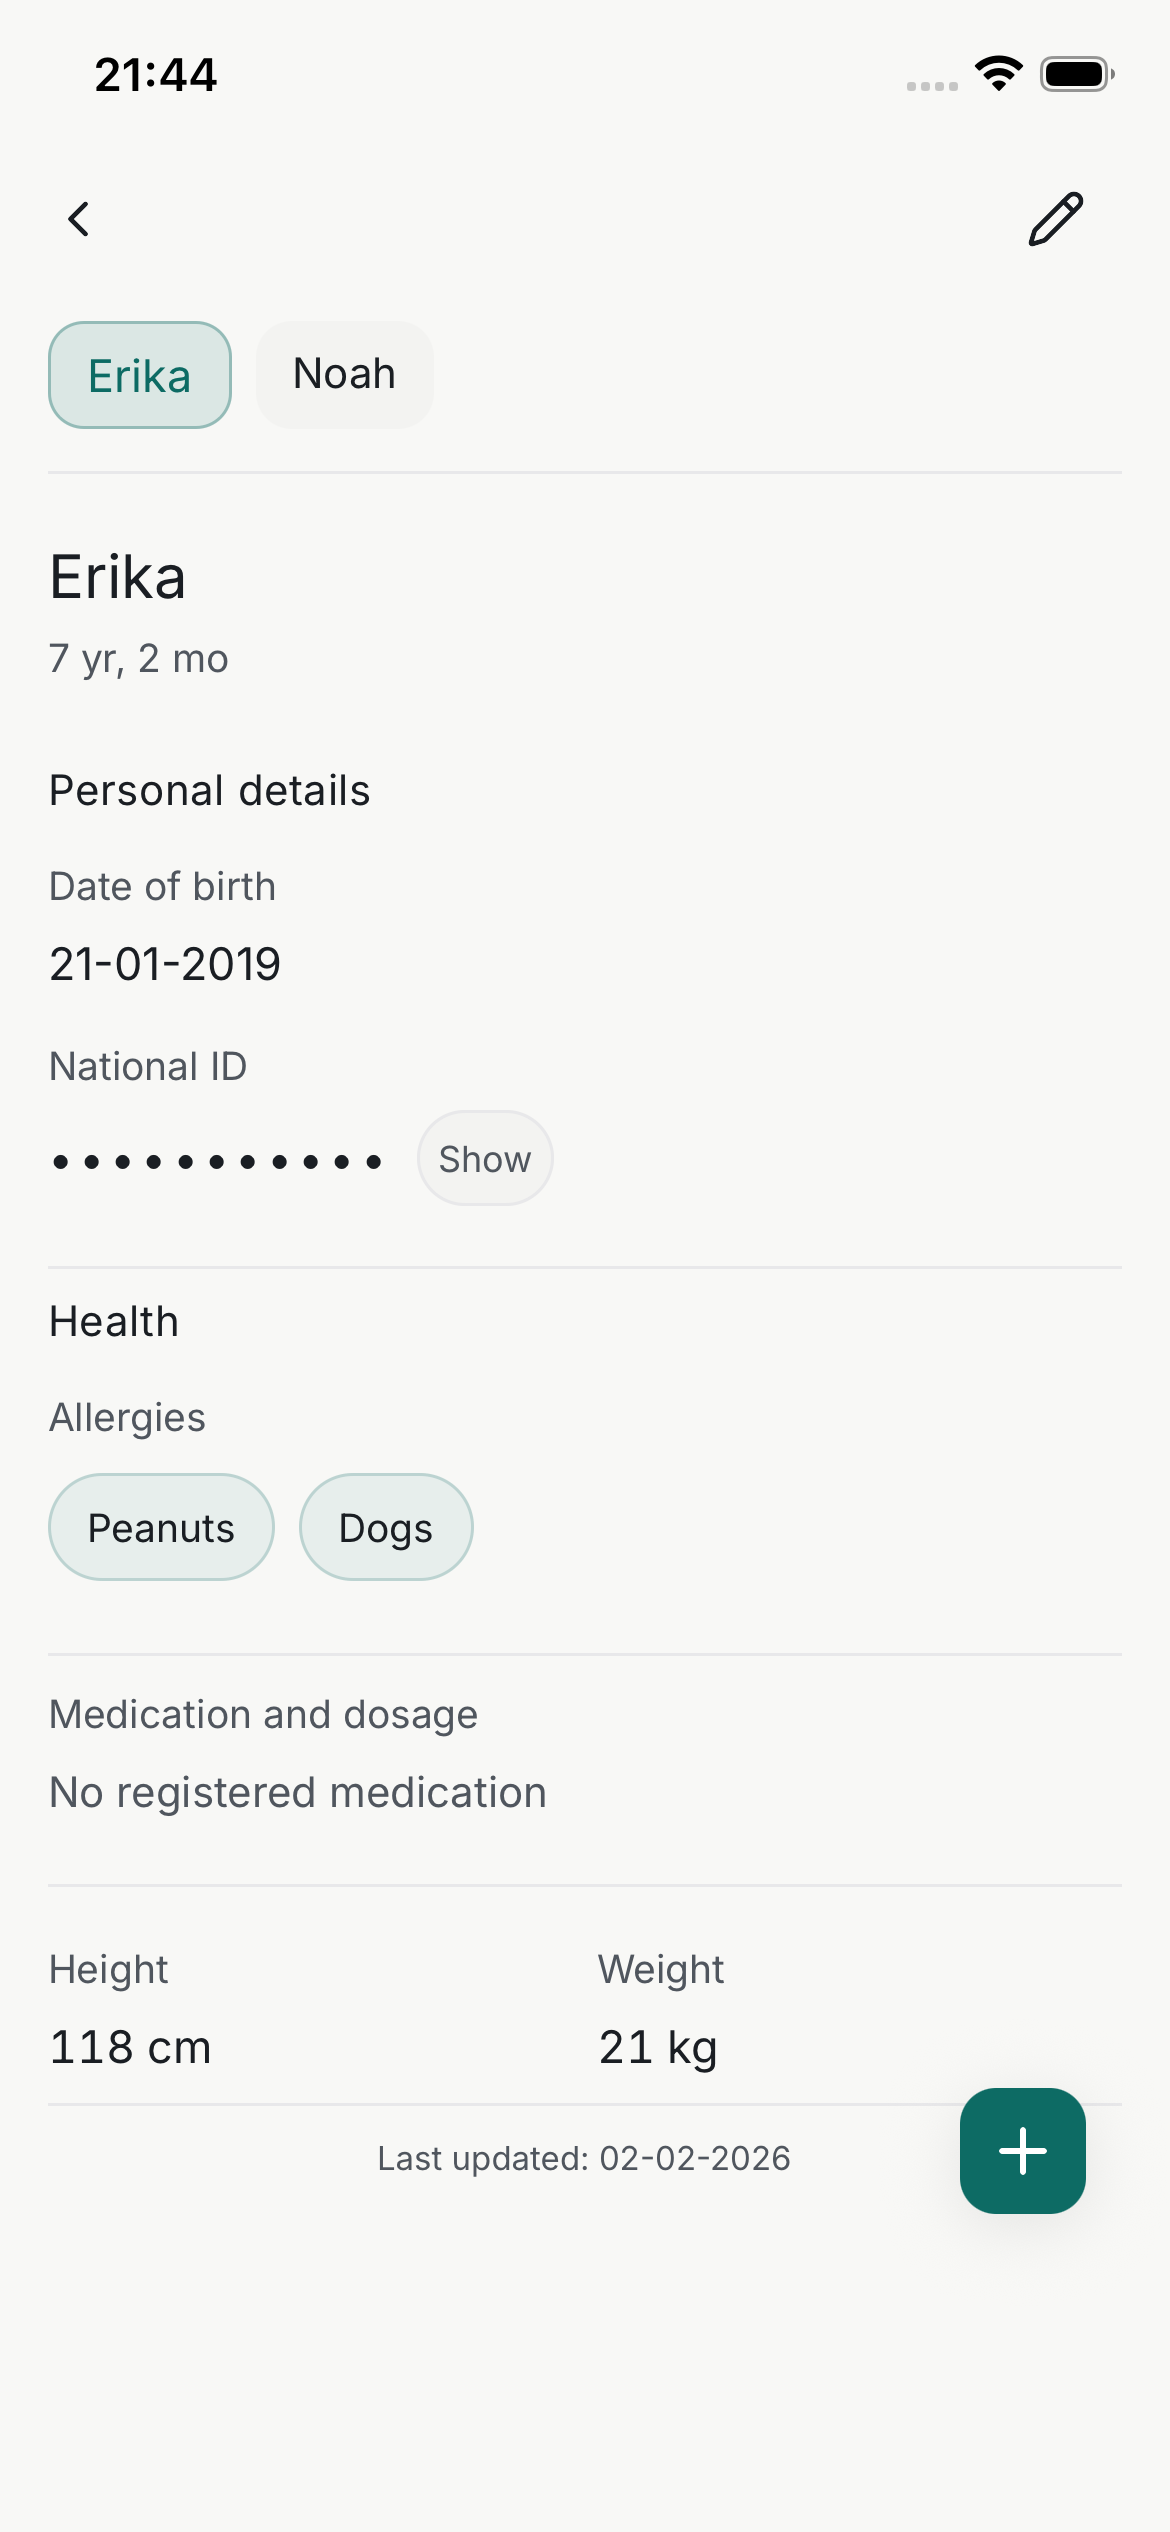Tap the back arrow icon

pos(79,219)
